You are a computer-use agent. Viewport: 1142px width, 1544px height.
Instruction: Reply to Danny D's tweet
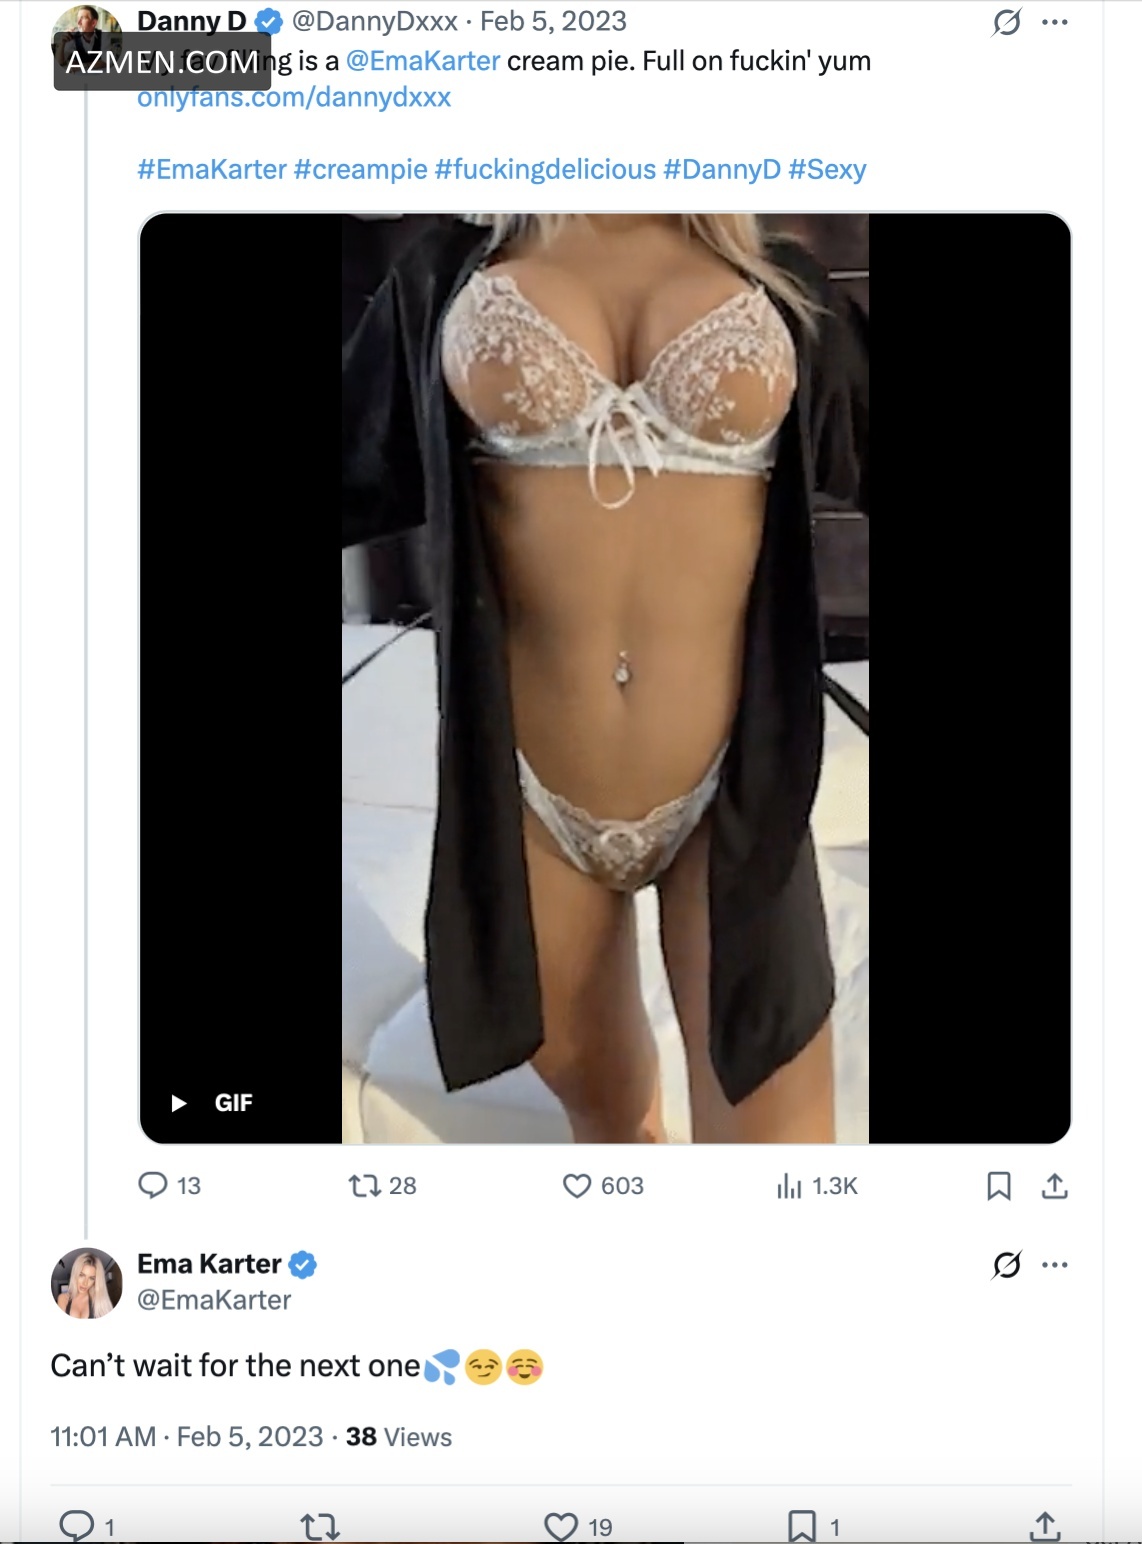[153, 1186]
